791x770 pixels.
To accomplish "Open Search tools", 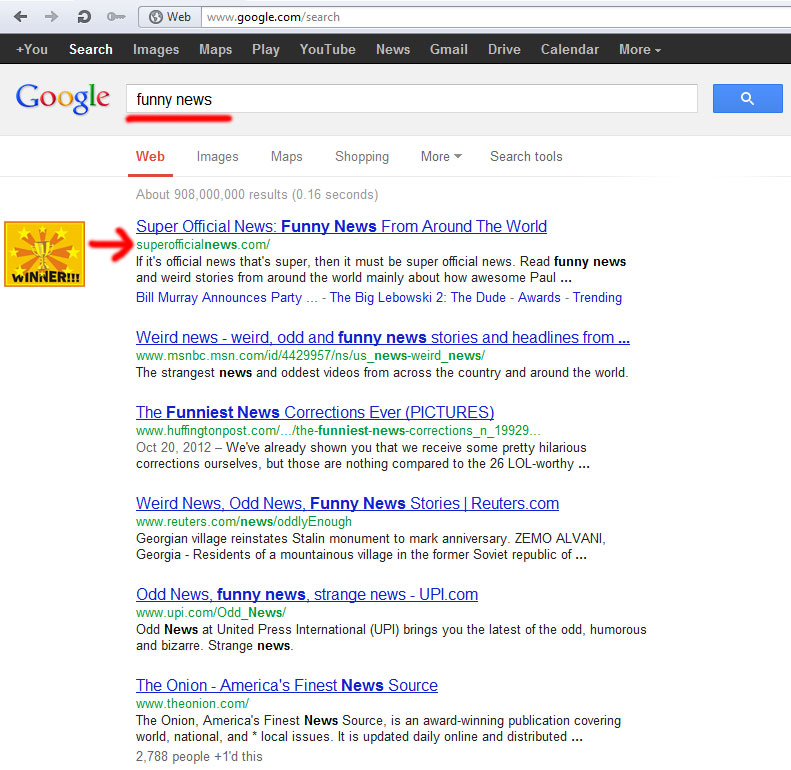I will [x=526, y=156].
